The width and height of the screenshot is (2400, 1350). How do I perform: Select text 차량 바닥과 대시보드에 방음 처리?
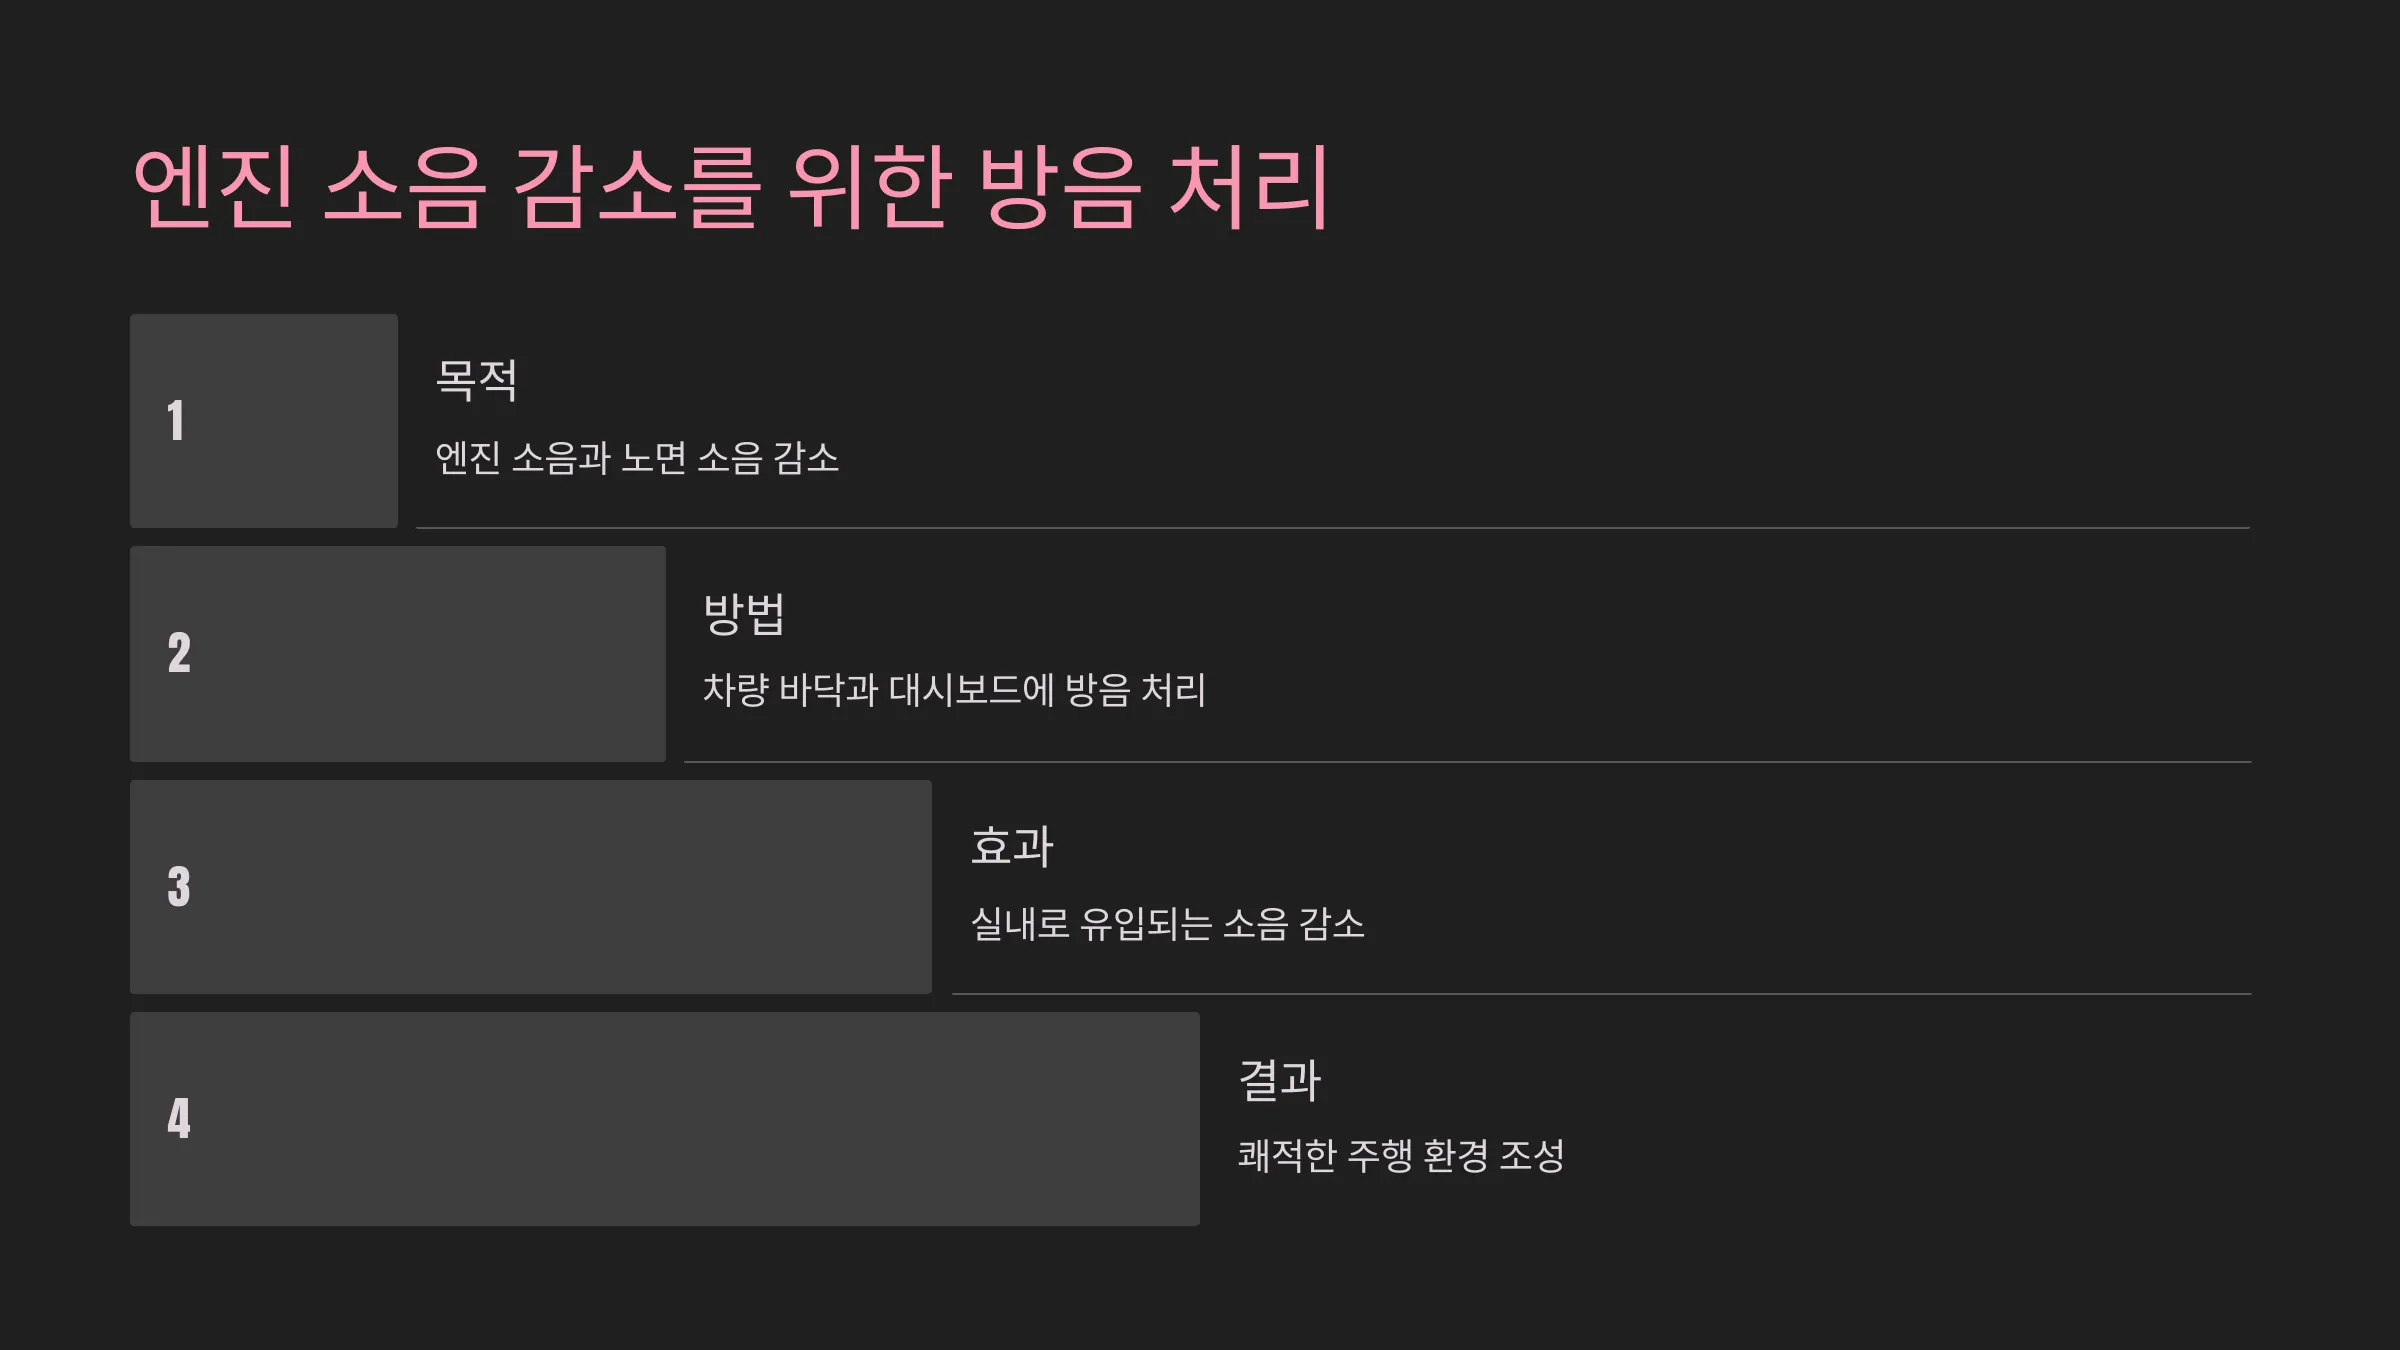(955, 690)
